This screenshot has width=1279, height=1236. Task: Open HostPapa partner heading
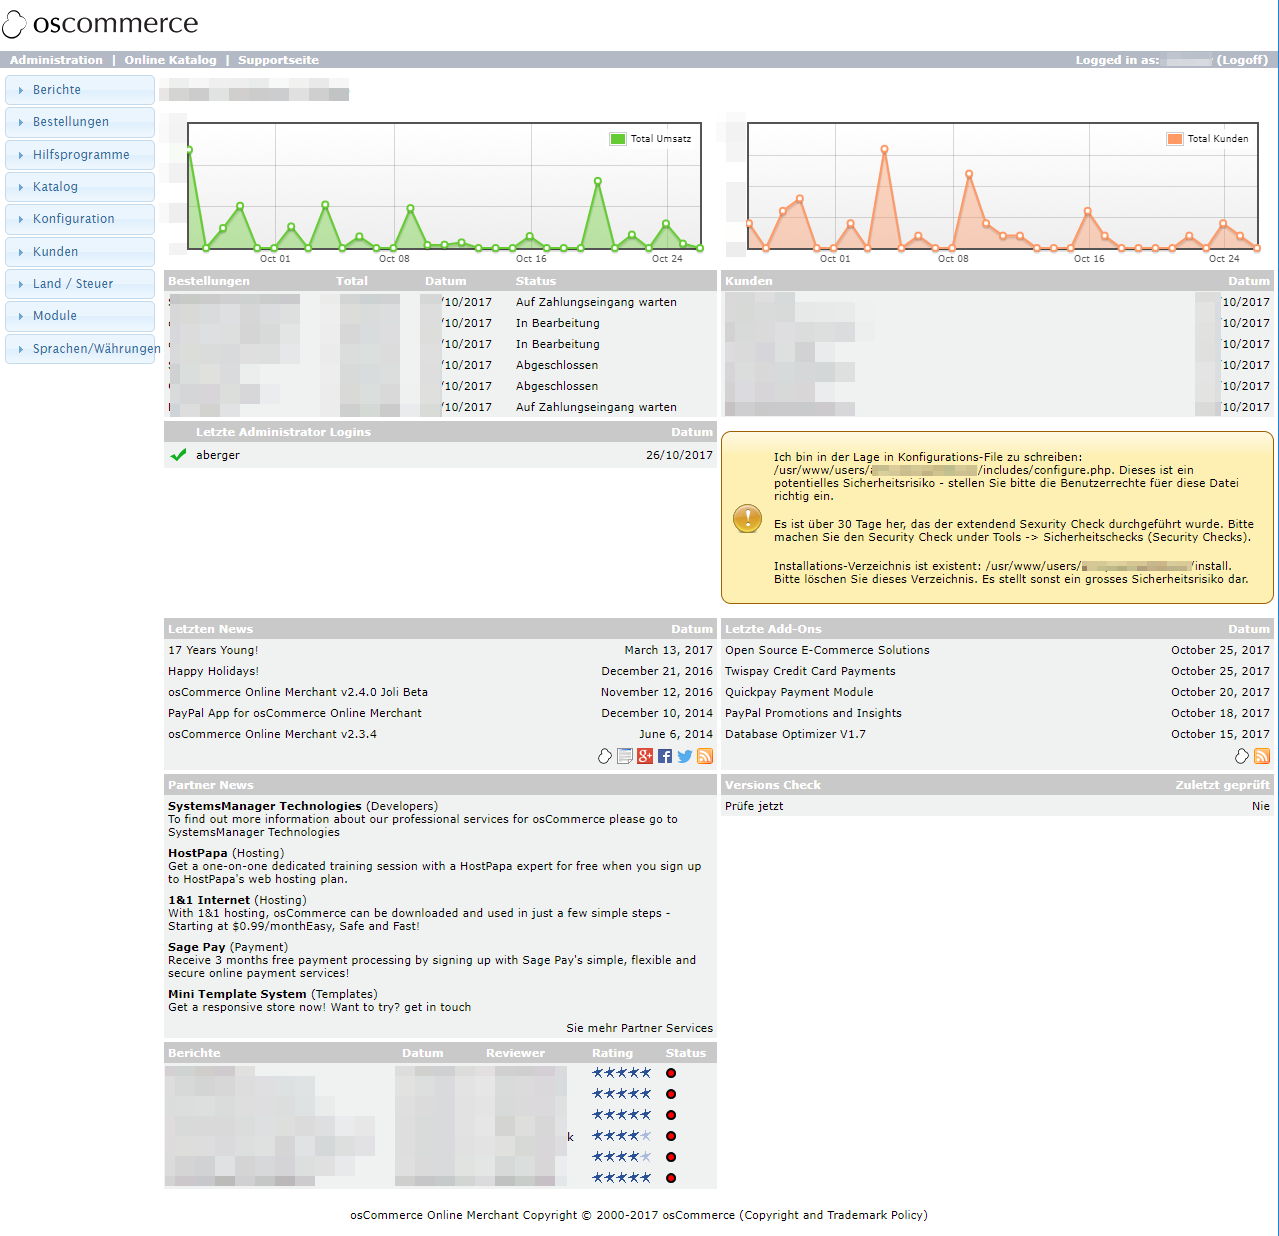click(198, 853)
